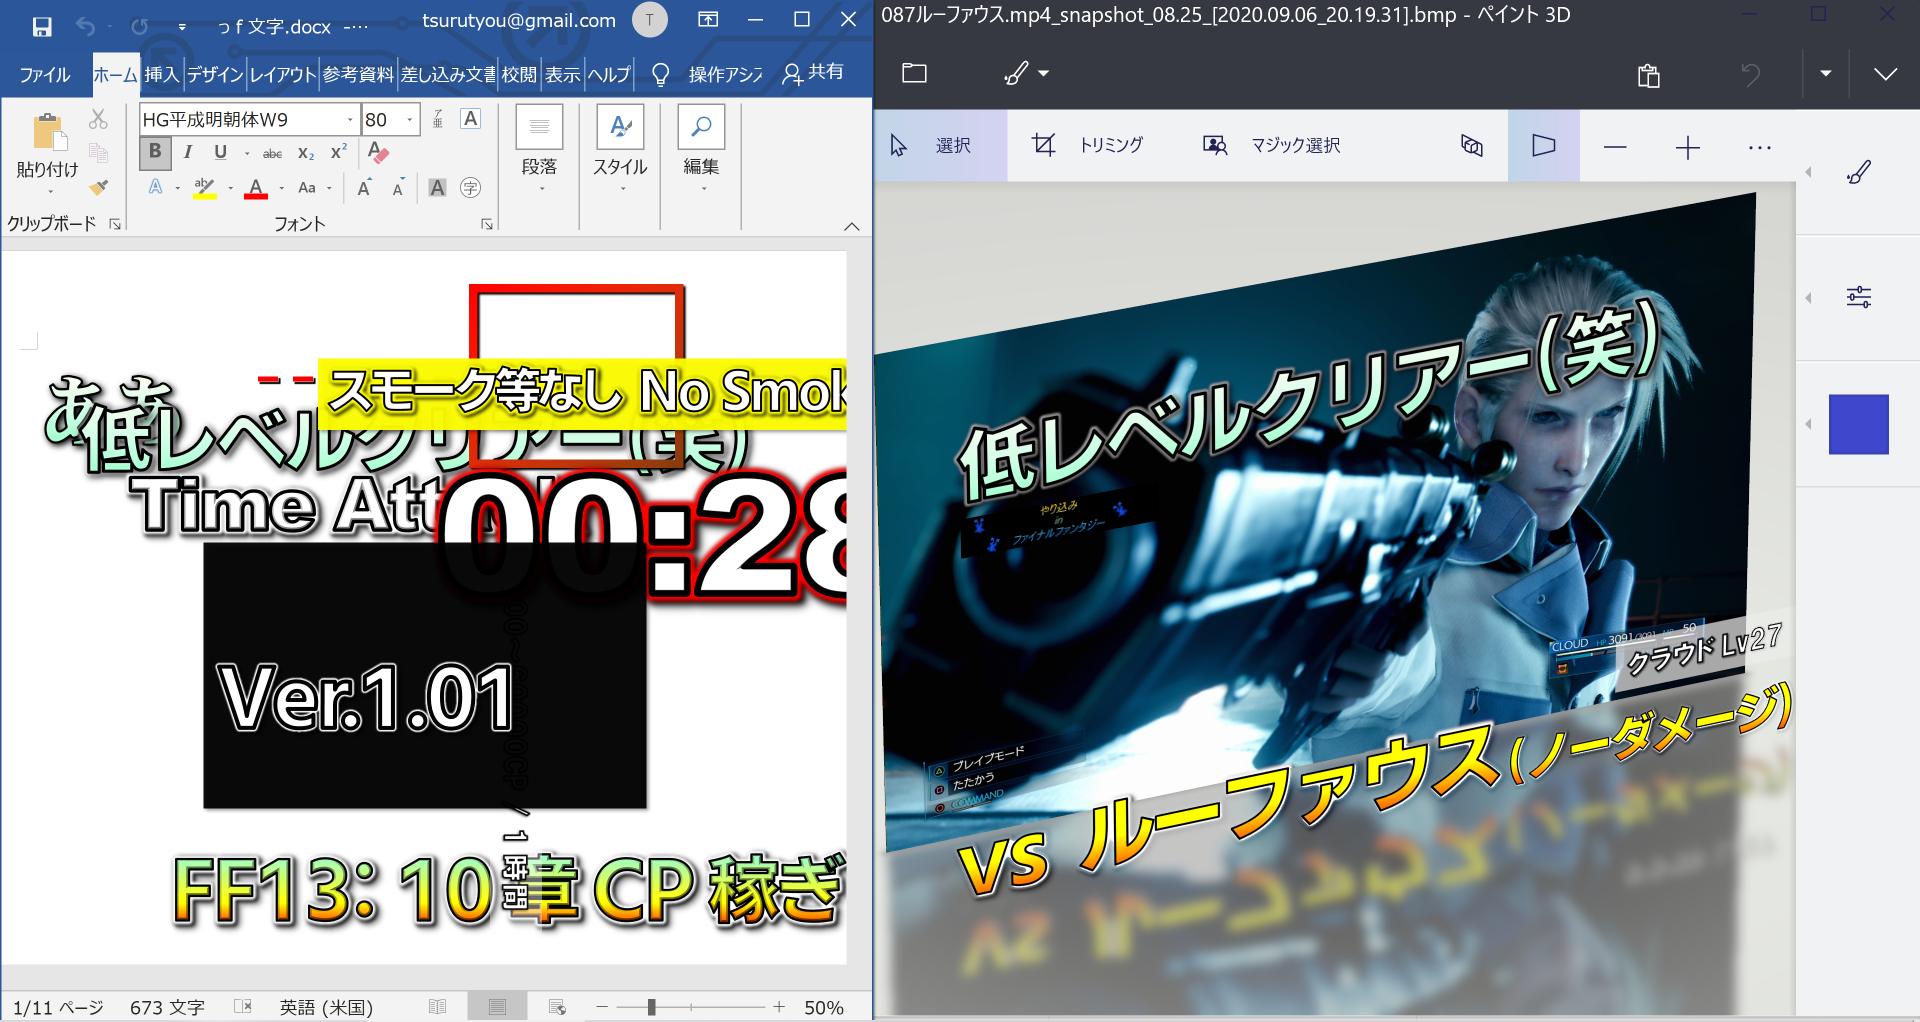Click the Word zoom slider handle
This screenshot has width=1920, height=1022.
coord(651,1007)
